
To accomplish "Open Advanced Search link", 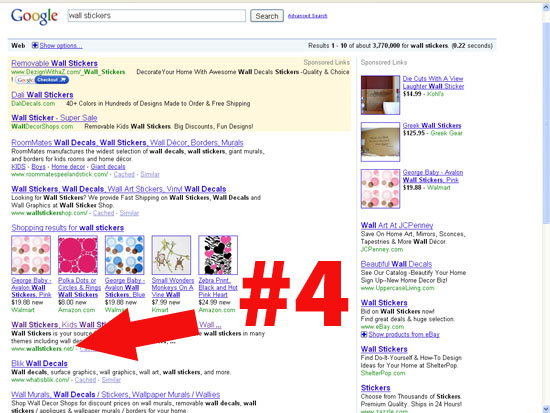I will click(308, 16).
